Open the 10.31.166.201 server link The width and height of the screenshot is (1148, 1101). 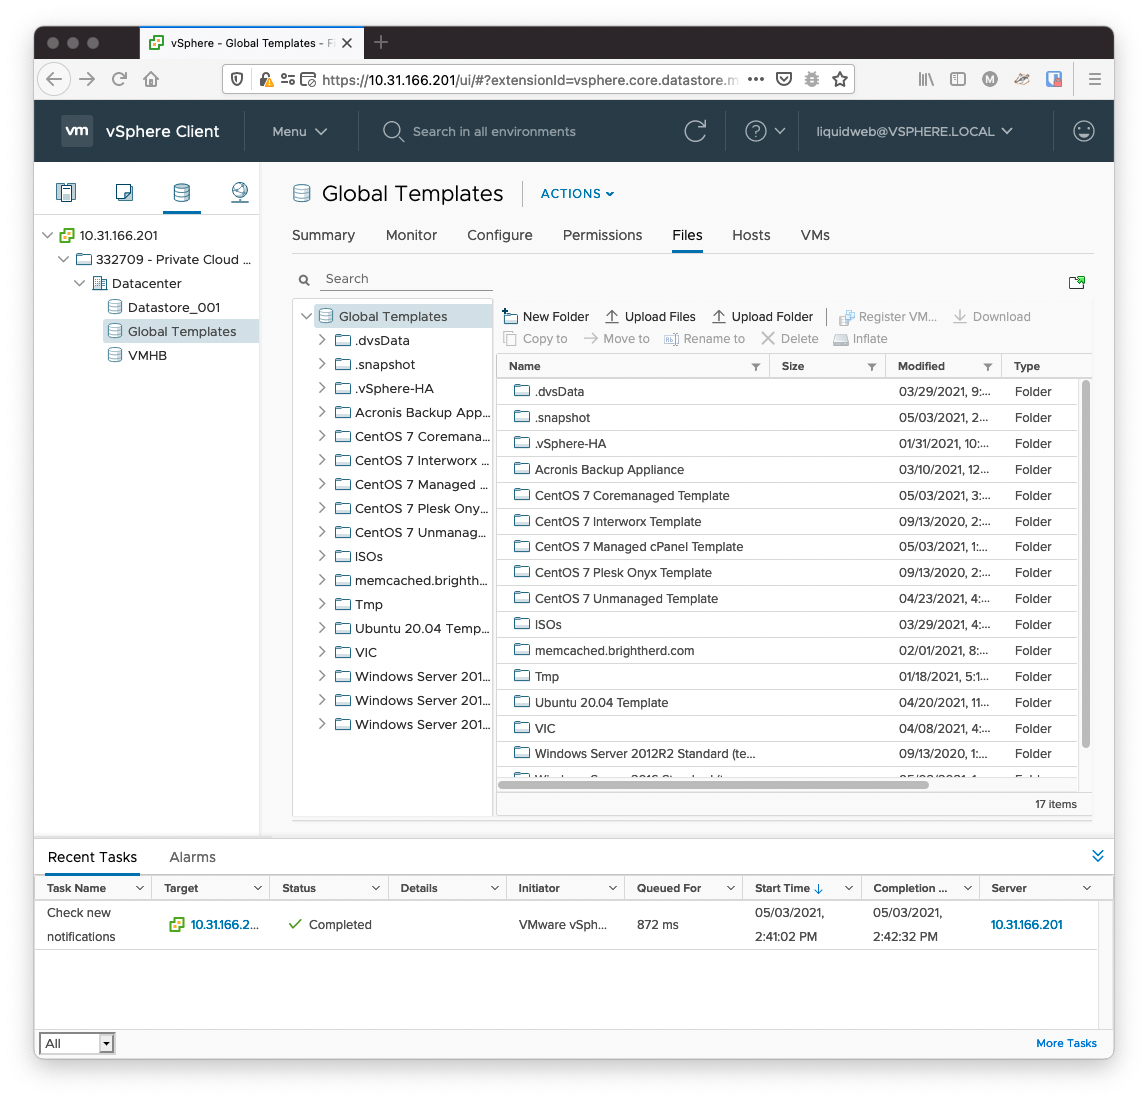pyautogui.click(x=1026, y=925)
